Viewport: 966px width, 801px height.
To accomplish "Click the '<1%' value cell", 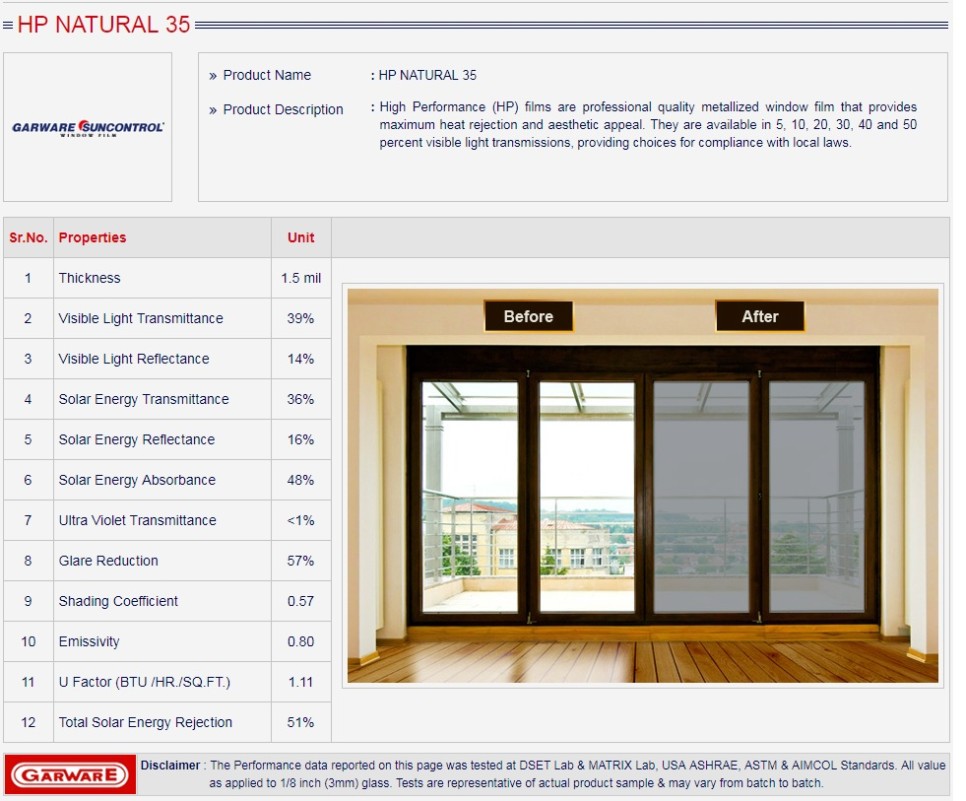I will (301, 520).
